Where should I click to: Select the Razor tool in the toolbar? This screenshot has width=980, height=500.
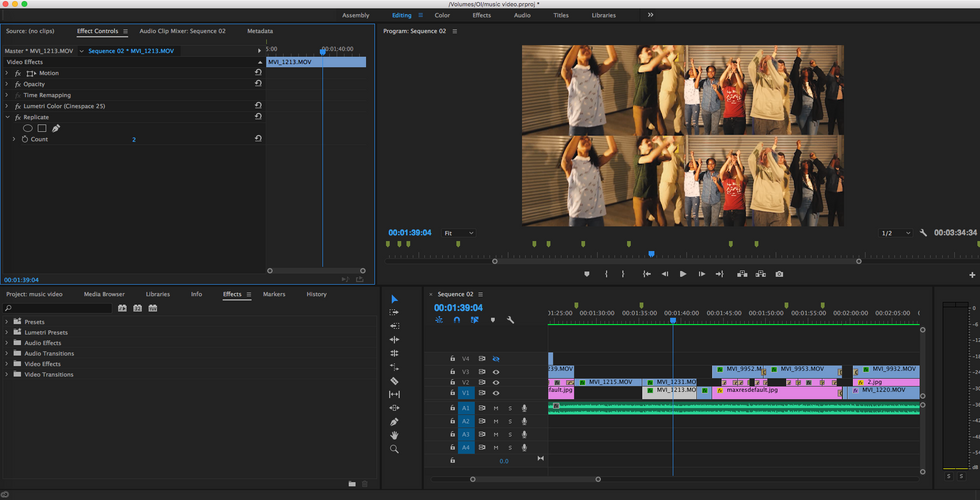(x=394, y=381)
